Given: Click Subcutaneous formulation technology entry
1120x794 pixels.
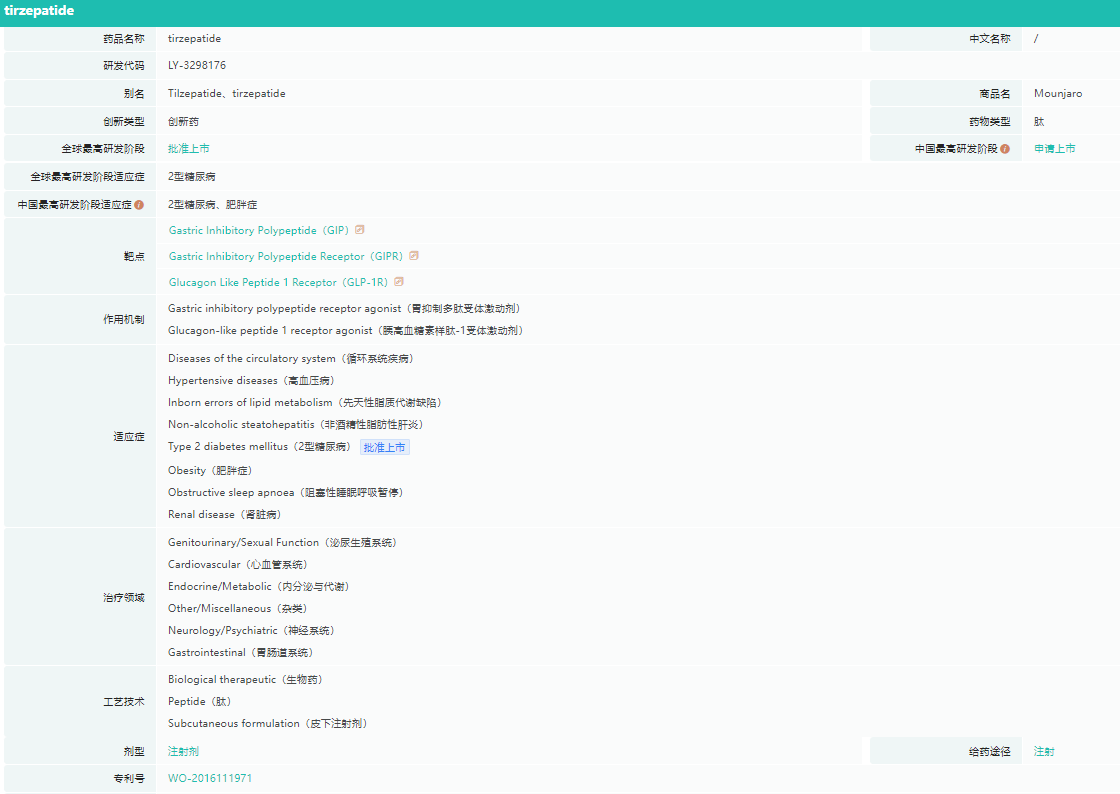Looking at the screenshot, I should (x=268, y=724).
